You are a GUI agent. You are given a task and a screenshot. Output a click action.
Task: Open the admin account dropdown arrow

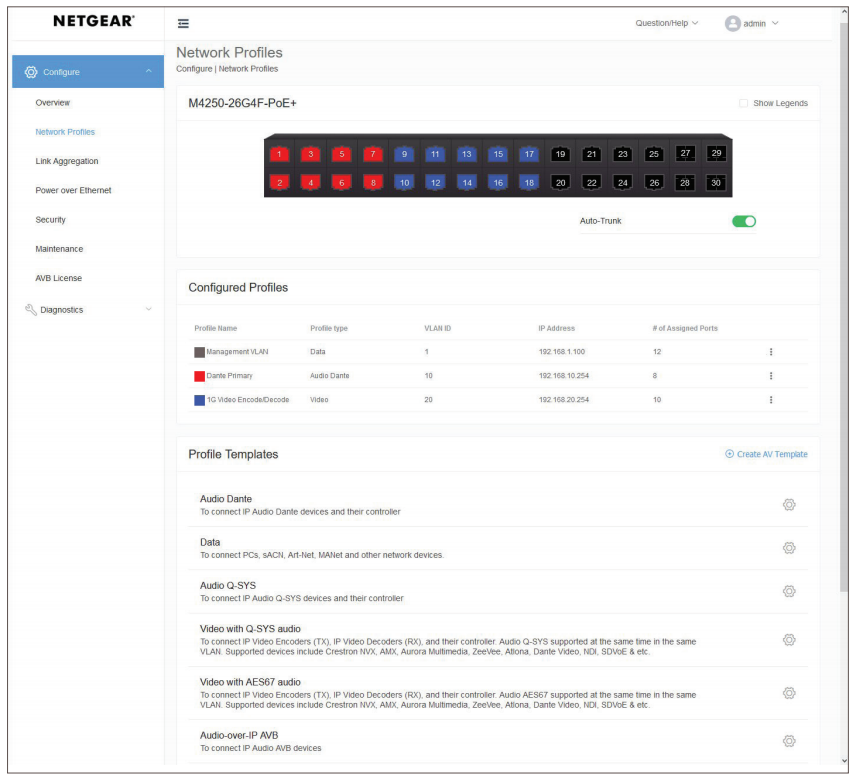point(775,23)
